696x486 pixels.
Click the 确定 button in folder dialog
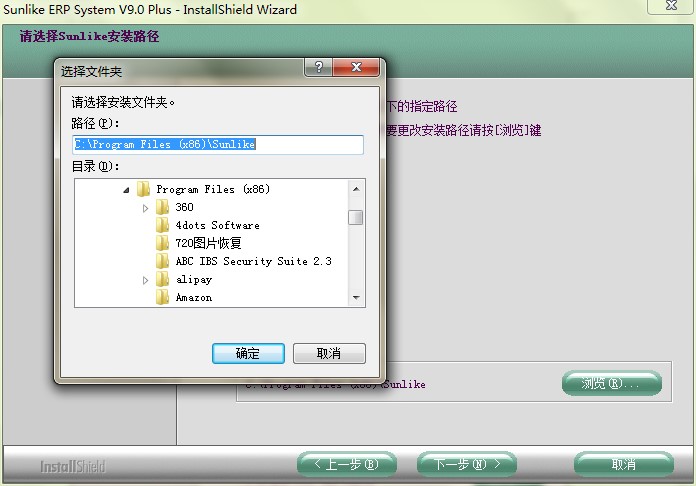point(248,353)
